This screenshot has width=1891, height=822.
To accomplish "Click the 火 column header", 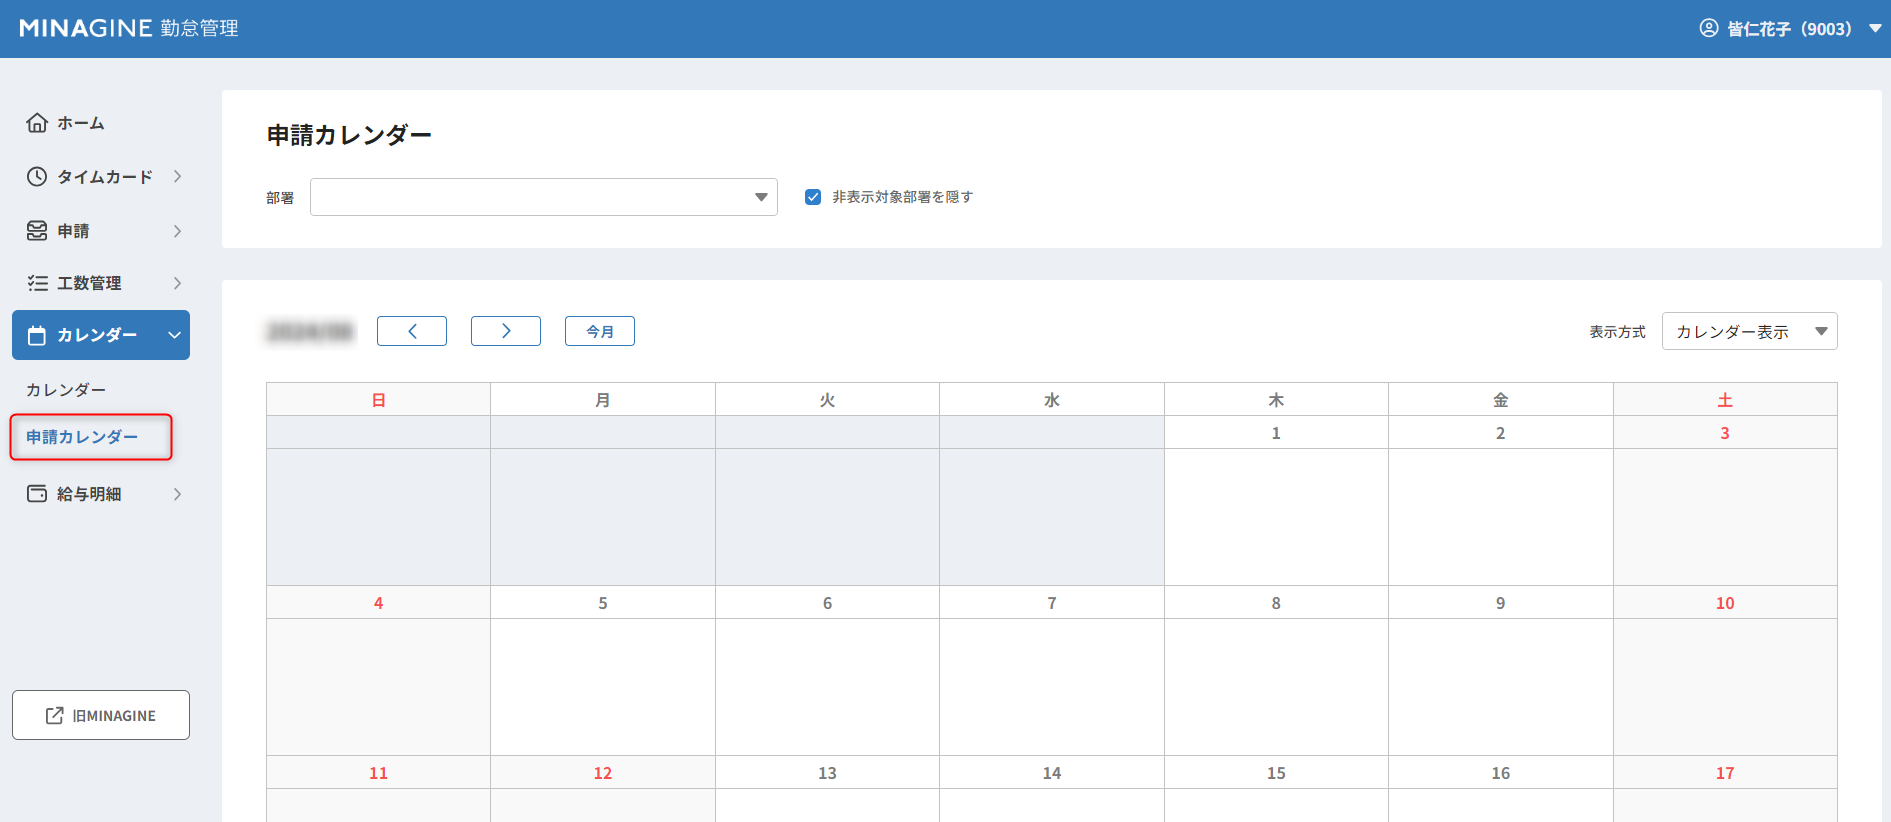I will pos(827,400).
